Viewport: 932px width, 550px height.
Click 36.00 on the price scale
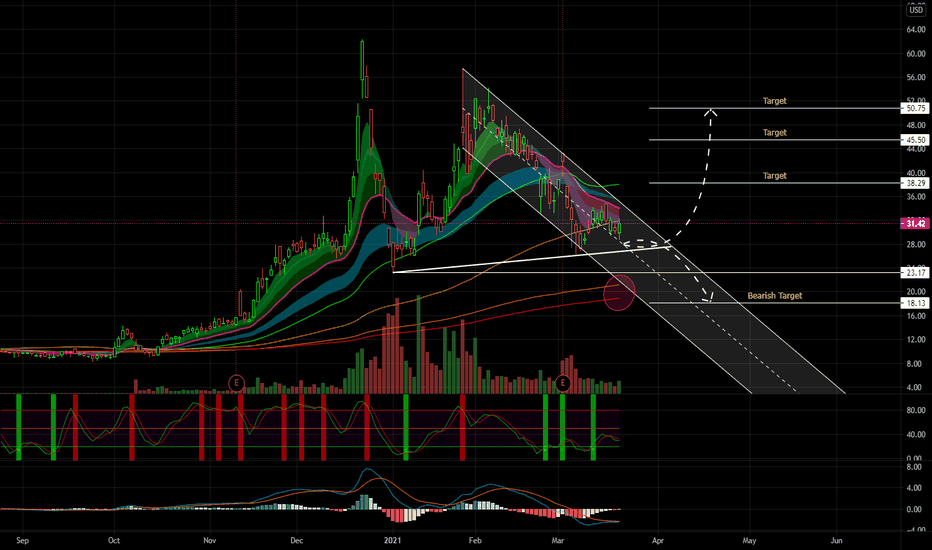pos(915,197)
